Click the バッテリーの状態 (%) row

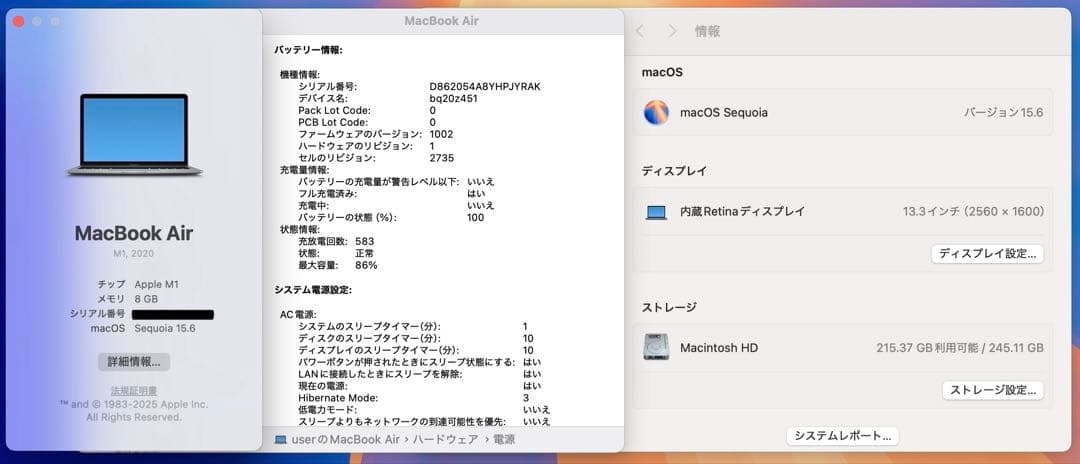coord(391,218)
